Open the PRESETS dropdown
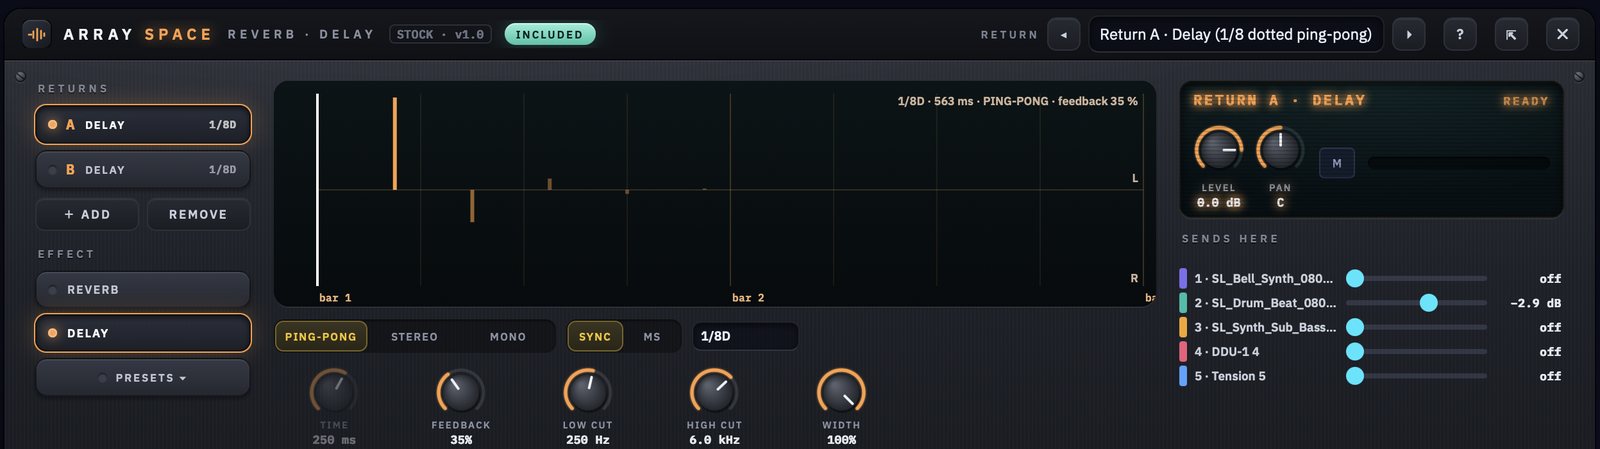 click(143, 378)
